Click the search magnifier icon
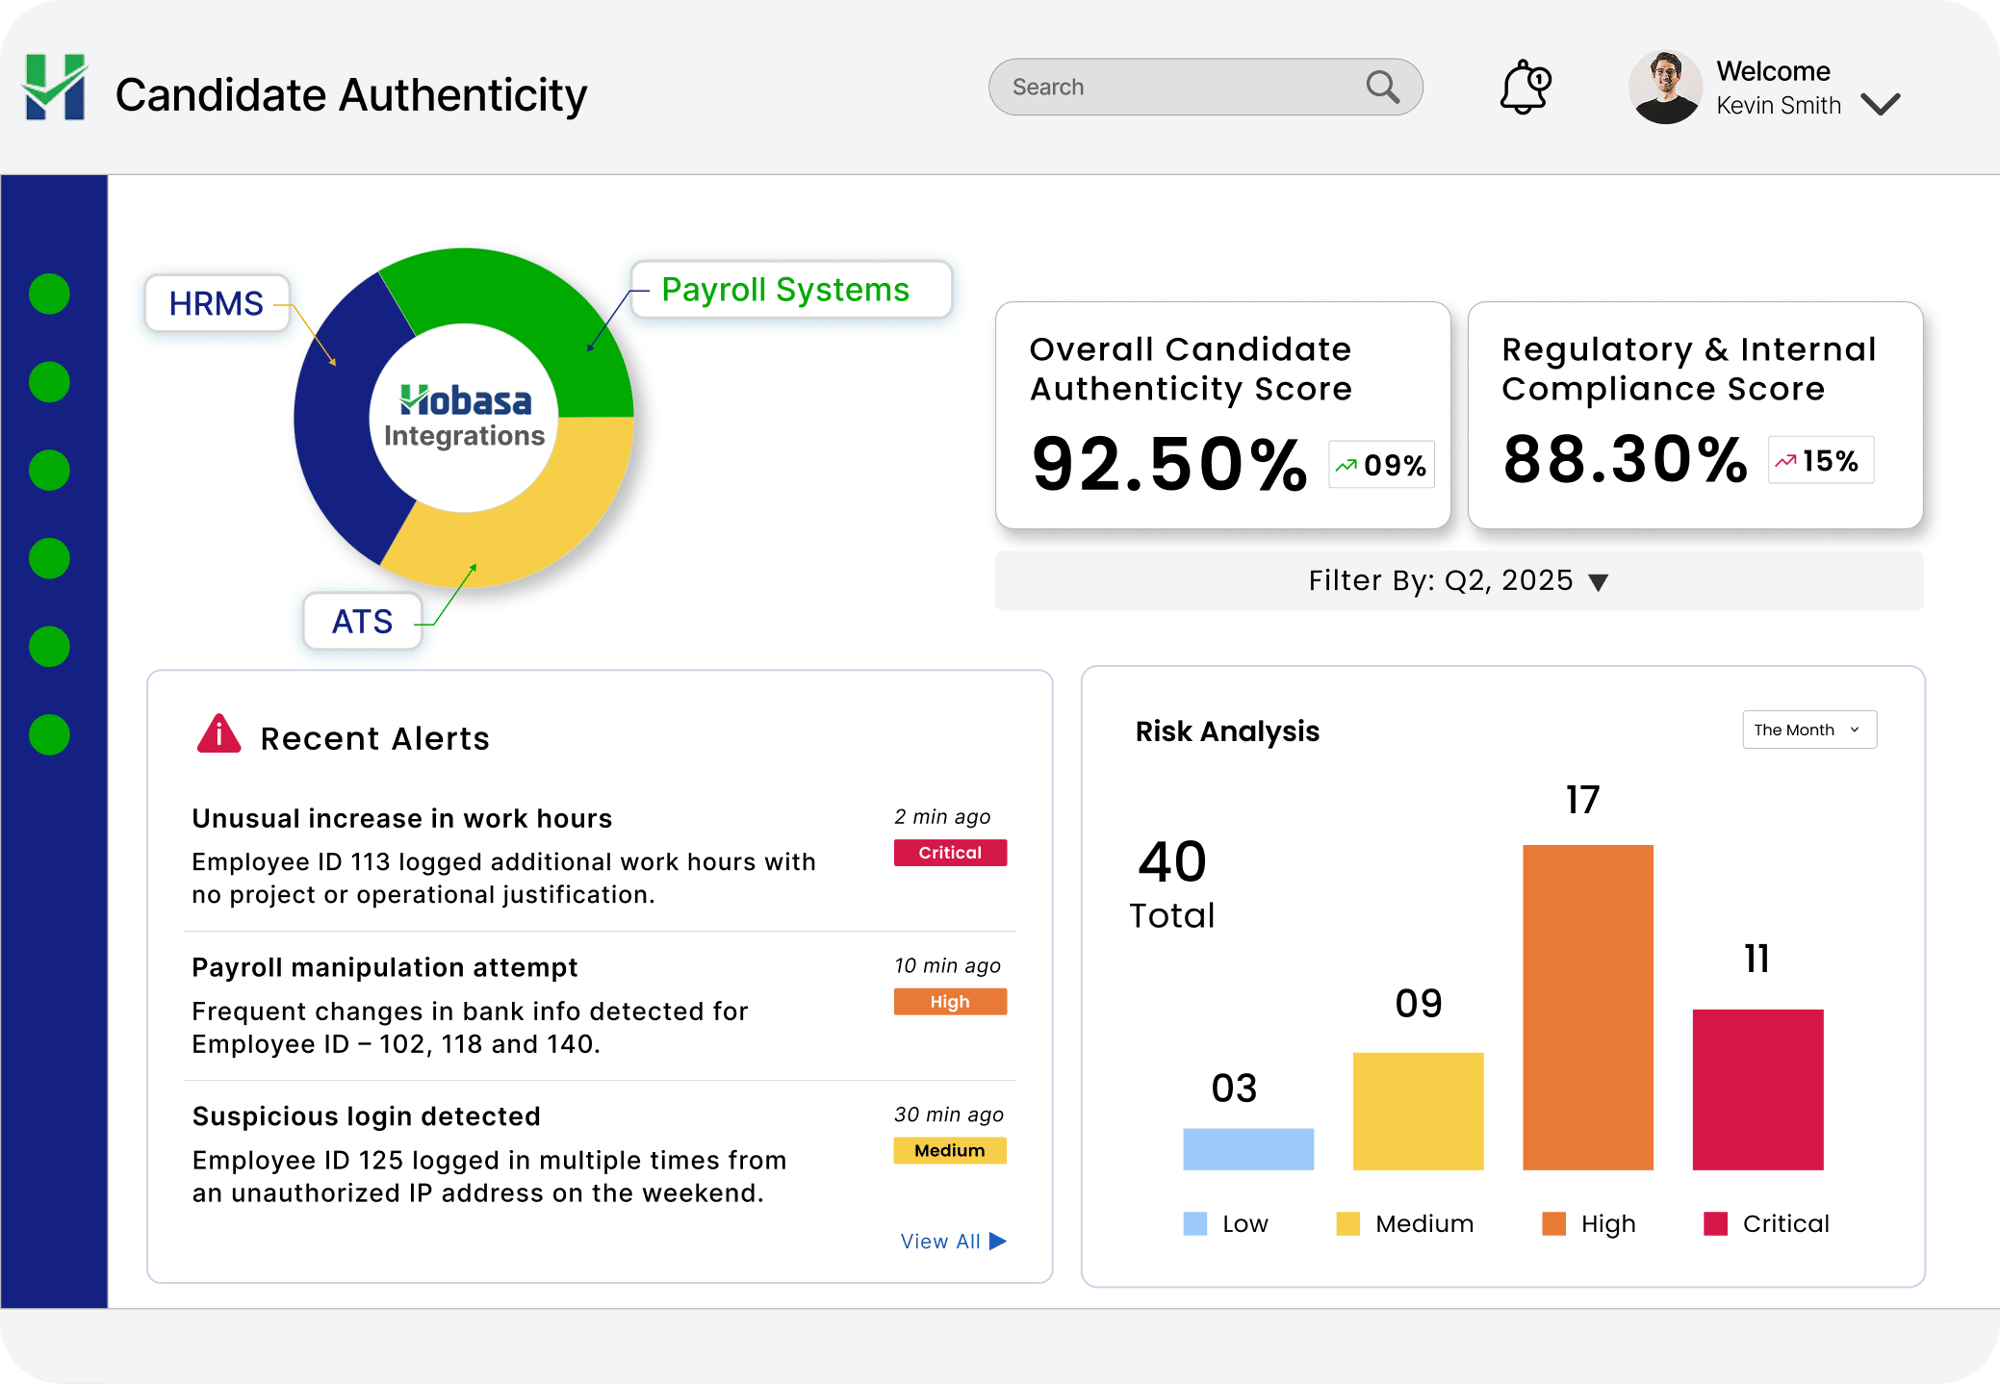Screen dimensions: 2000x1384 tap(1383, 87)
